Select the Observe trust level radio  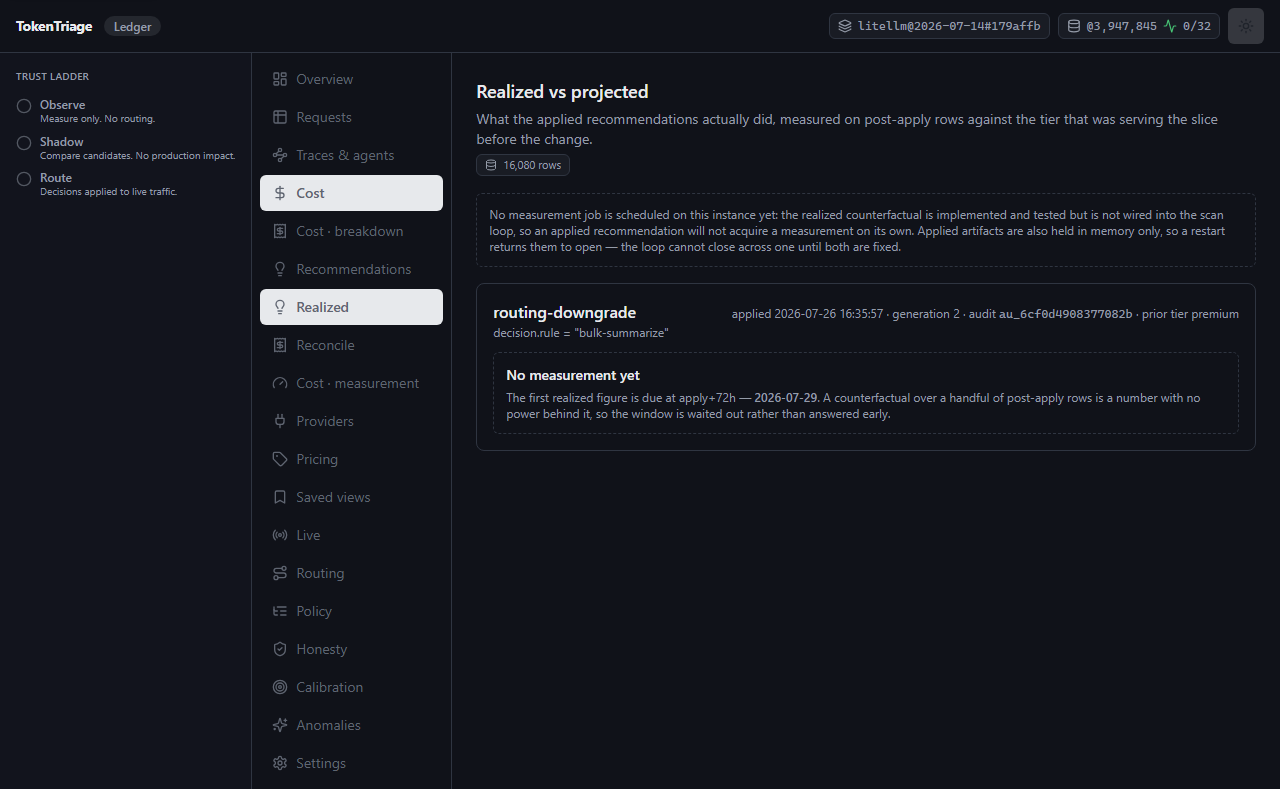[24, 106]
